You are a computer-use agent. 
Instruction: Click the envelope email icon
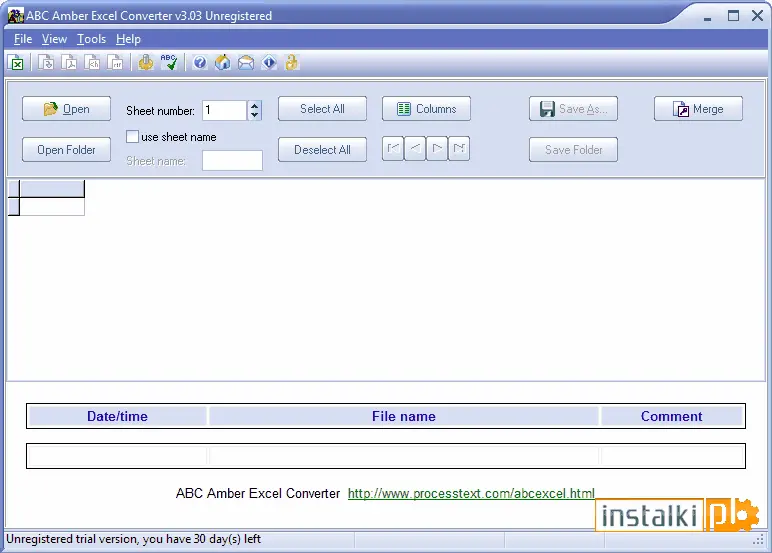point(246,63)
